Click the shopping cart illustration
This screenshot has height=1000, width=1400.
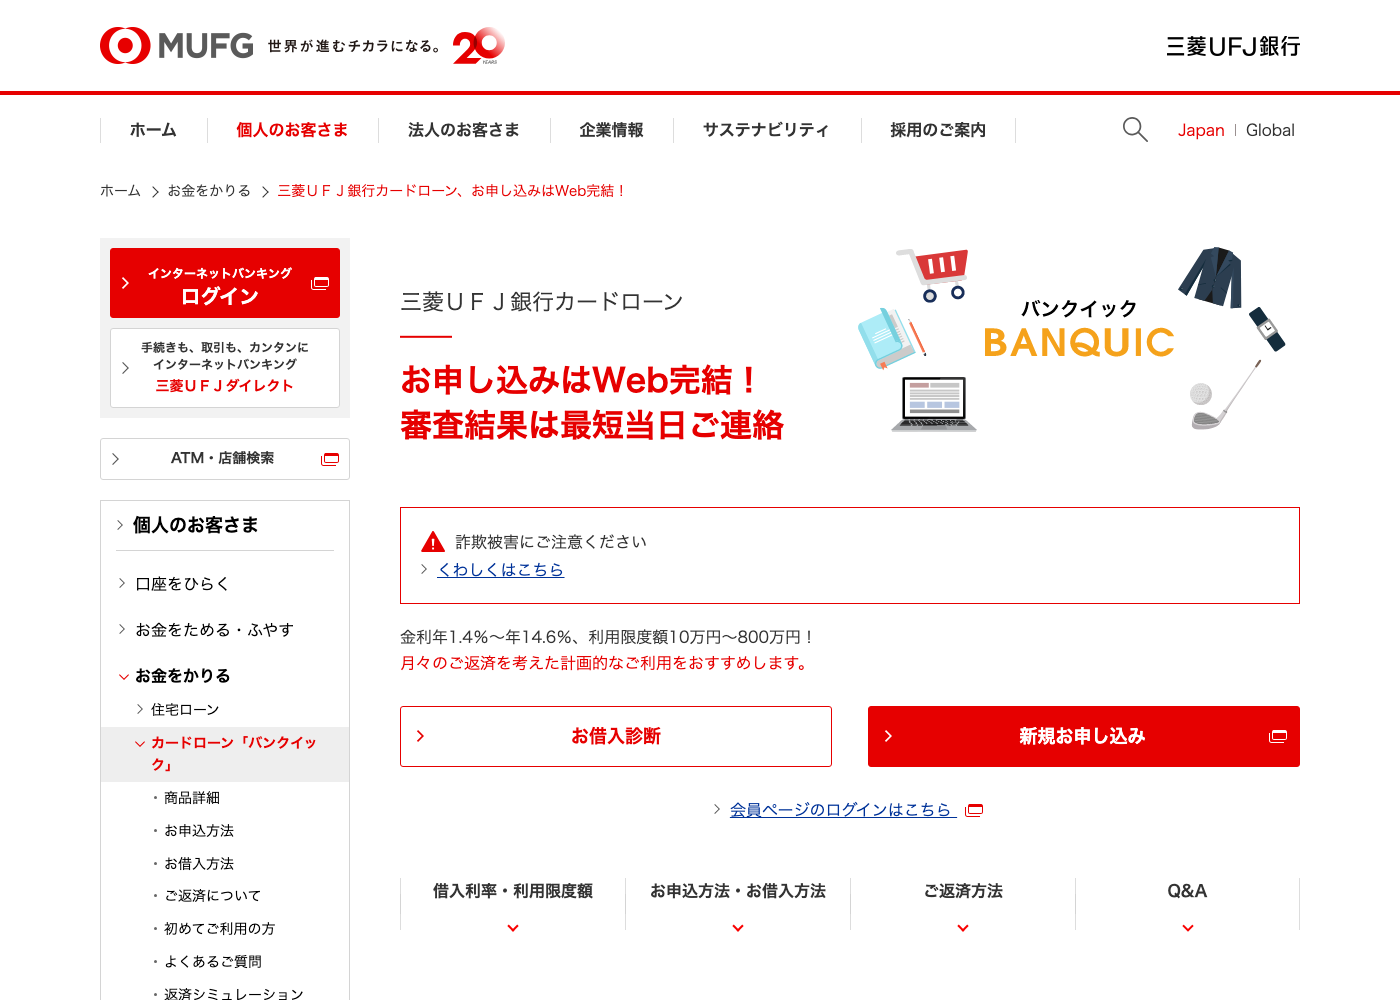934,275
